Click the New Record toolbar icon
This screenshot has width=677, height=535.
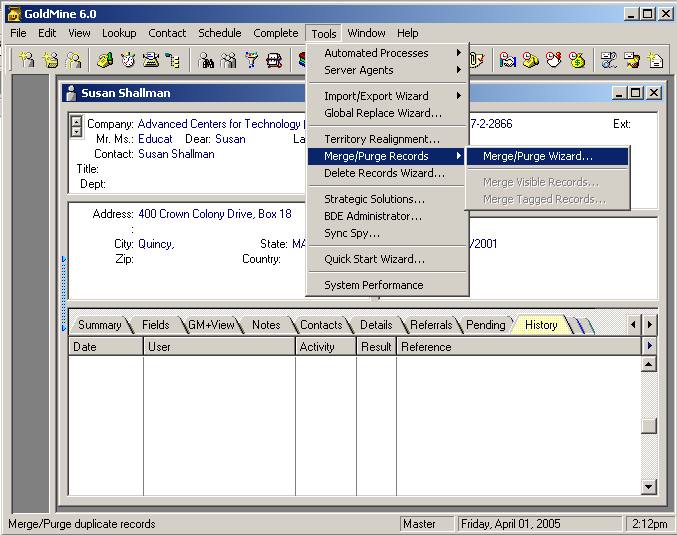27,60
